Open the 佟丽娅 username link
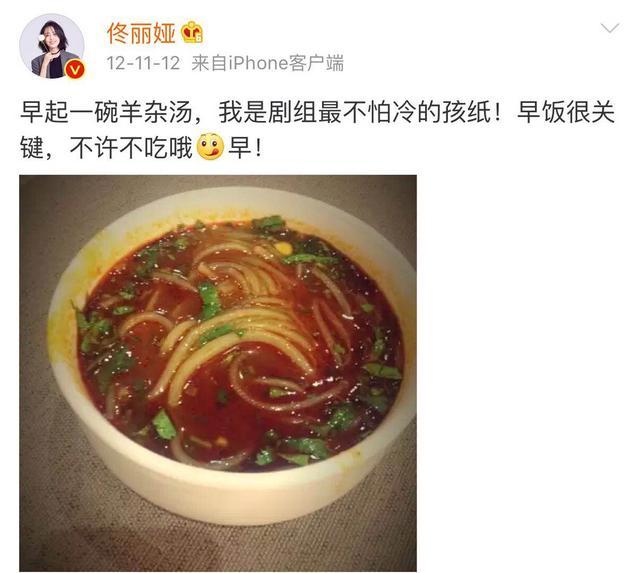This screenshot has height=573, width=640. [x=142, y=33]
